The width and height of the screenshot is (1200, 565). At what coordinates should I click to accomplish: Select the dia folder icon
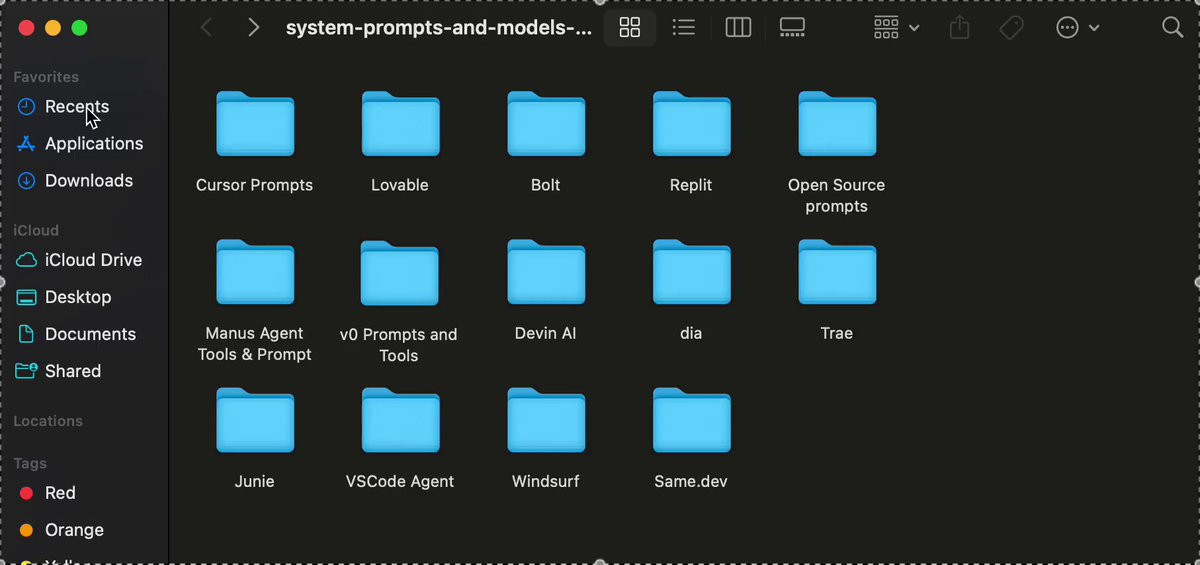(x=691, y=272)
